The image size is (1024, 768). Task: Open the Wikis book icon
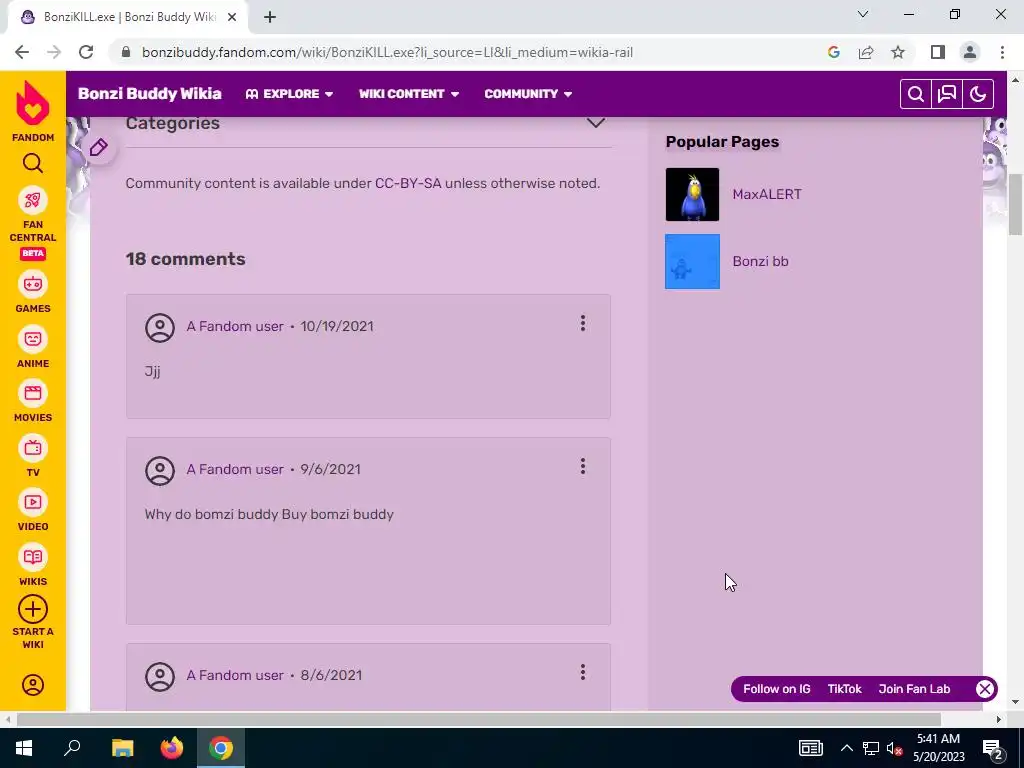click(x=33, y=557)
